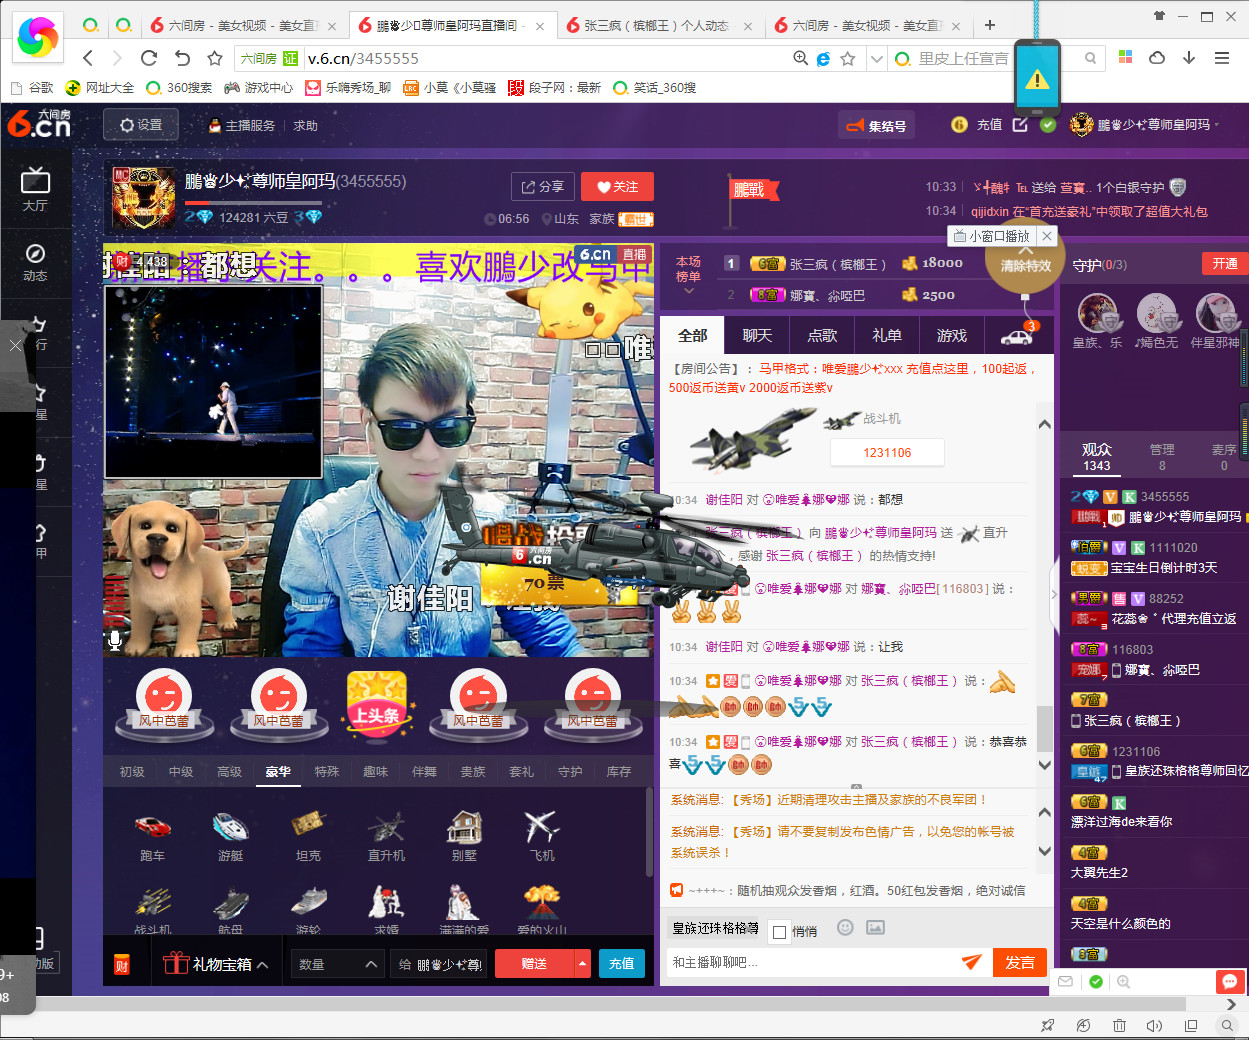Close the 小窗口播放 popup
Image resolution: width=1249 pixels, height=1040 pixels.
click(x=1046, y=236)
